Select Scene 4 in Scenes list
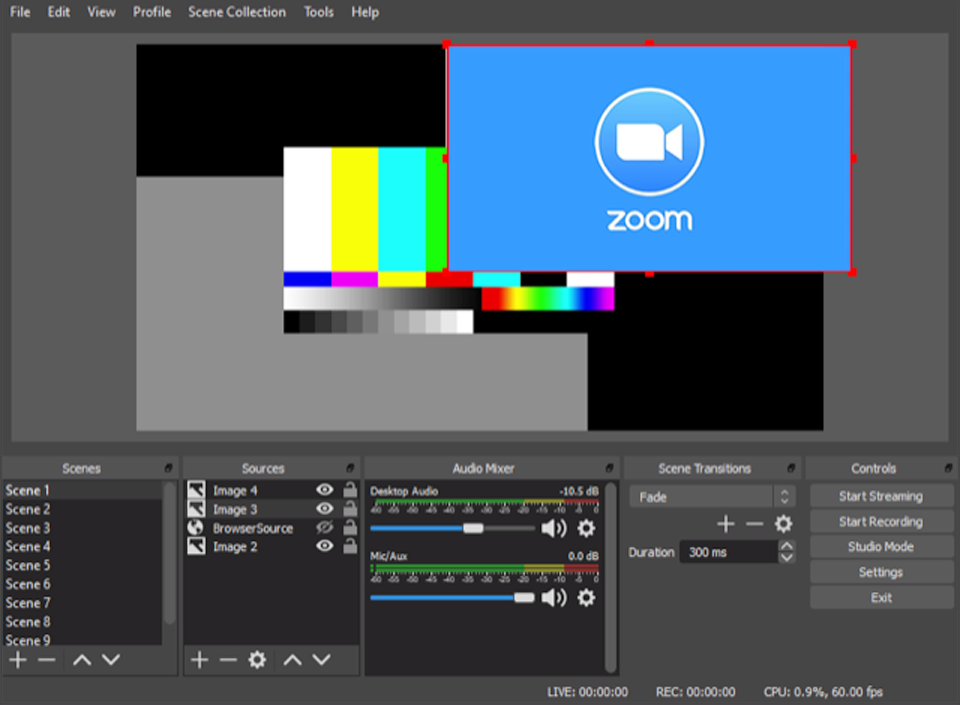This screenshot has height=705, width=960. coord(83,546)
